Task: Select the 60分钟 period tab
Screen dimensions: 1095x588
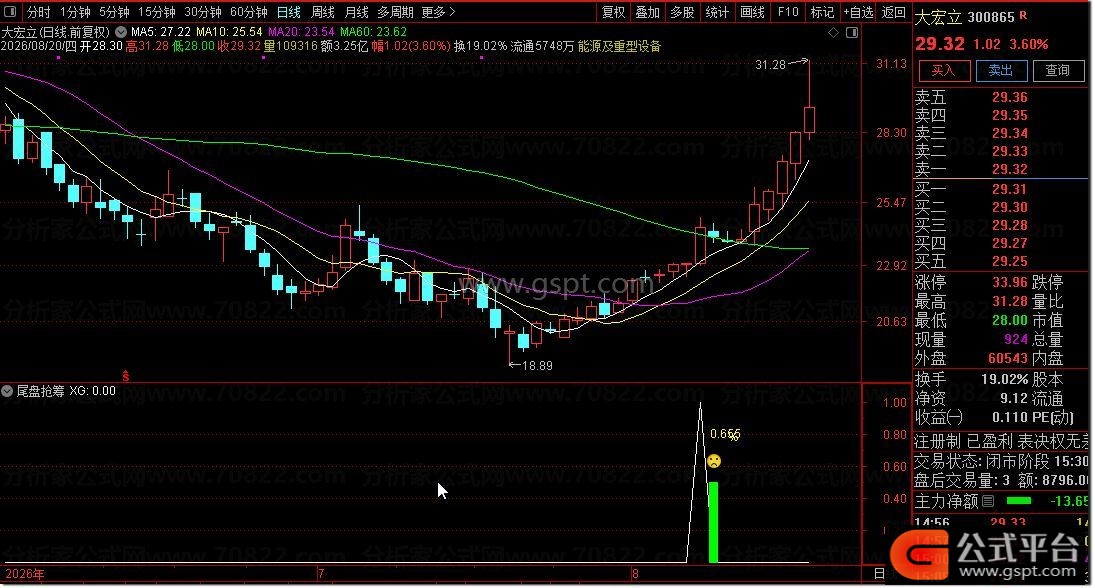Action: coord(249,12)
